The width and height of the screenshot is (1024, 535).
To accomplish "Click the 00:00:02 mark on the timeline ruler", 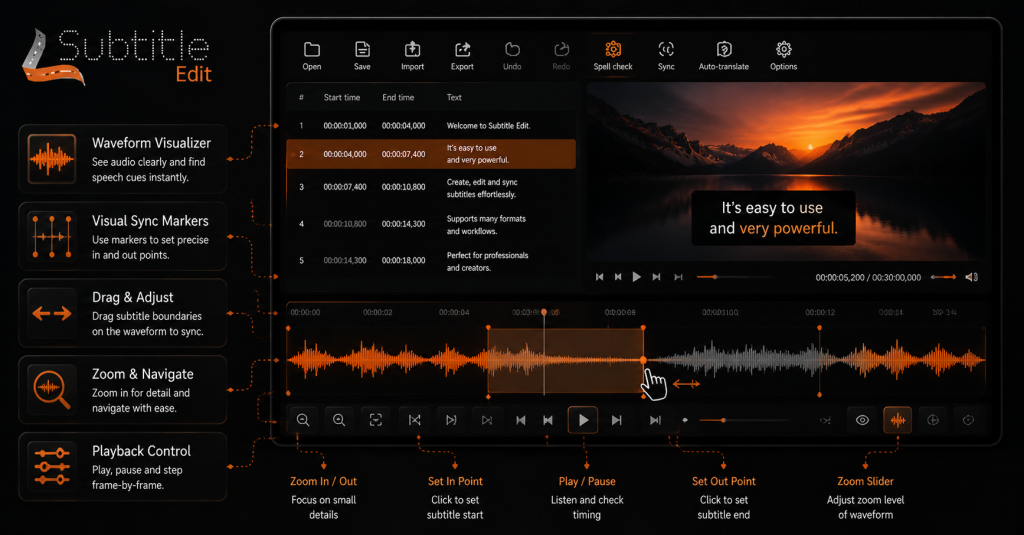I will point(377,312).
